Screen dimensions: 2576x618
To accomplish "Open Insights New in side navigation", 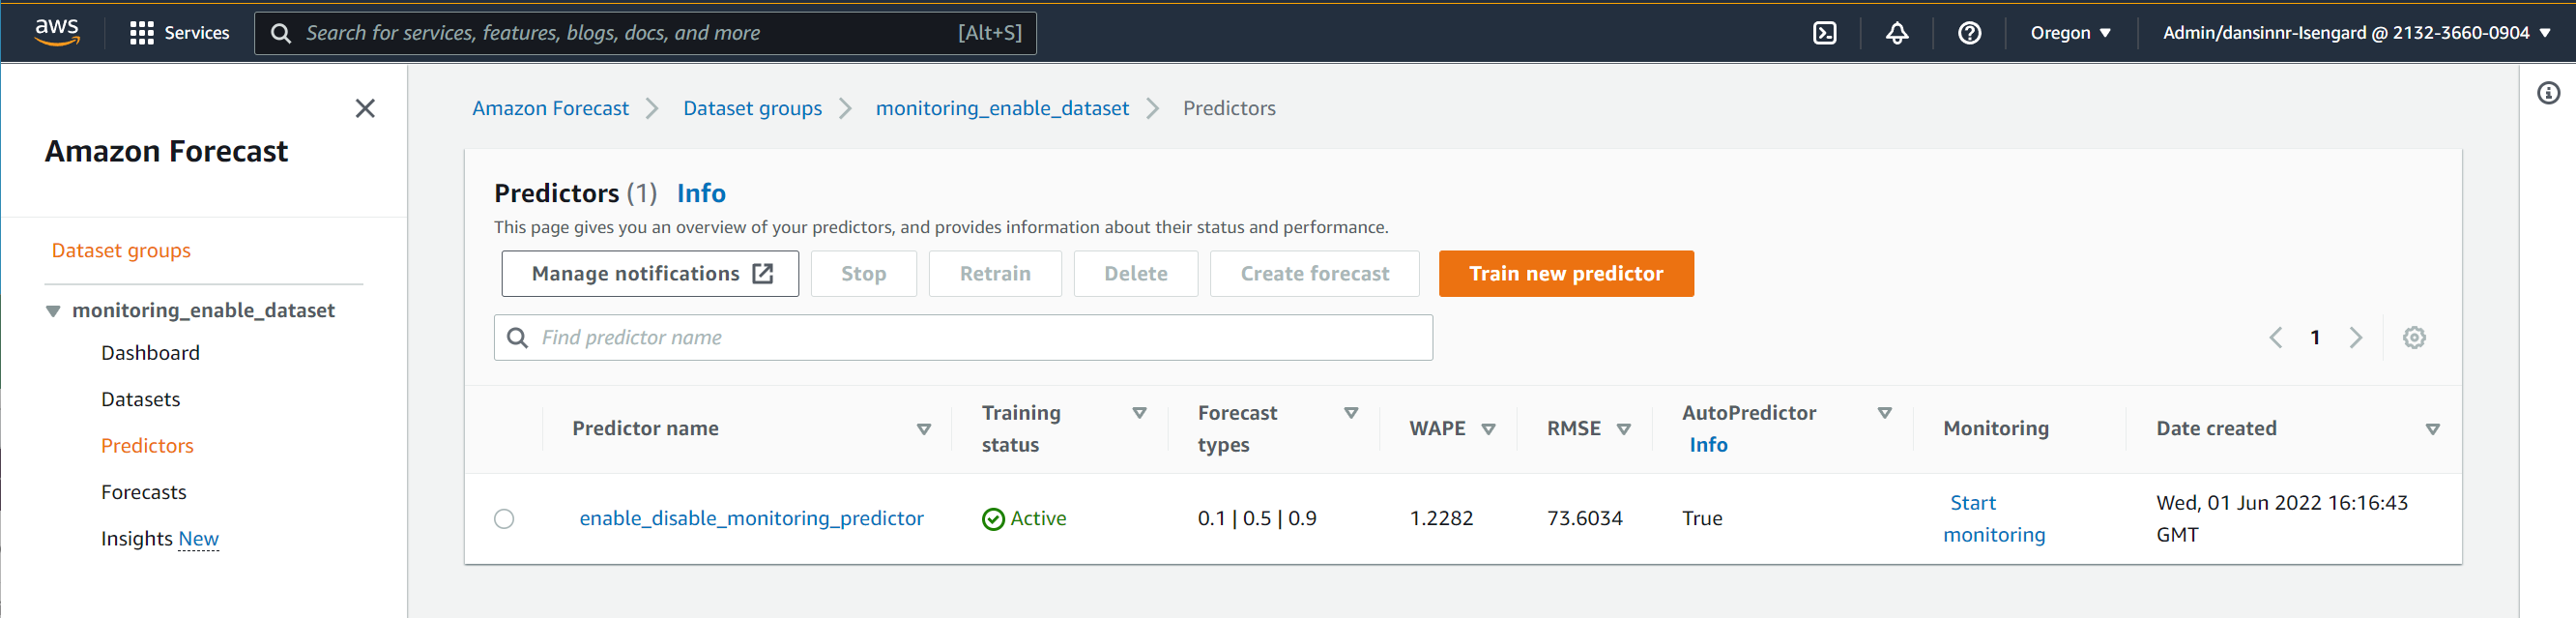I will pos(160,539).
